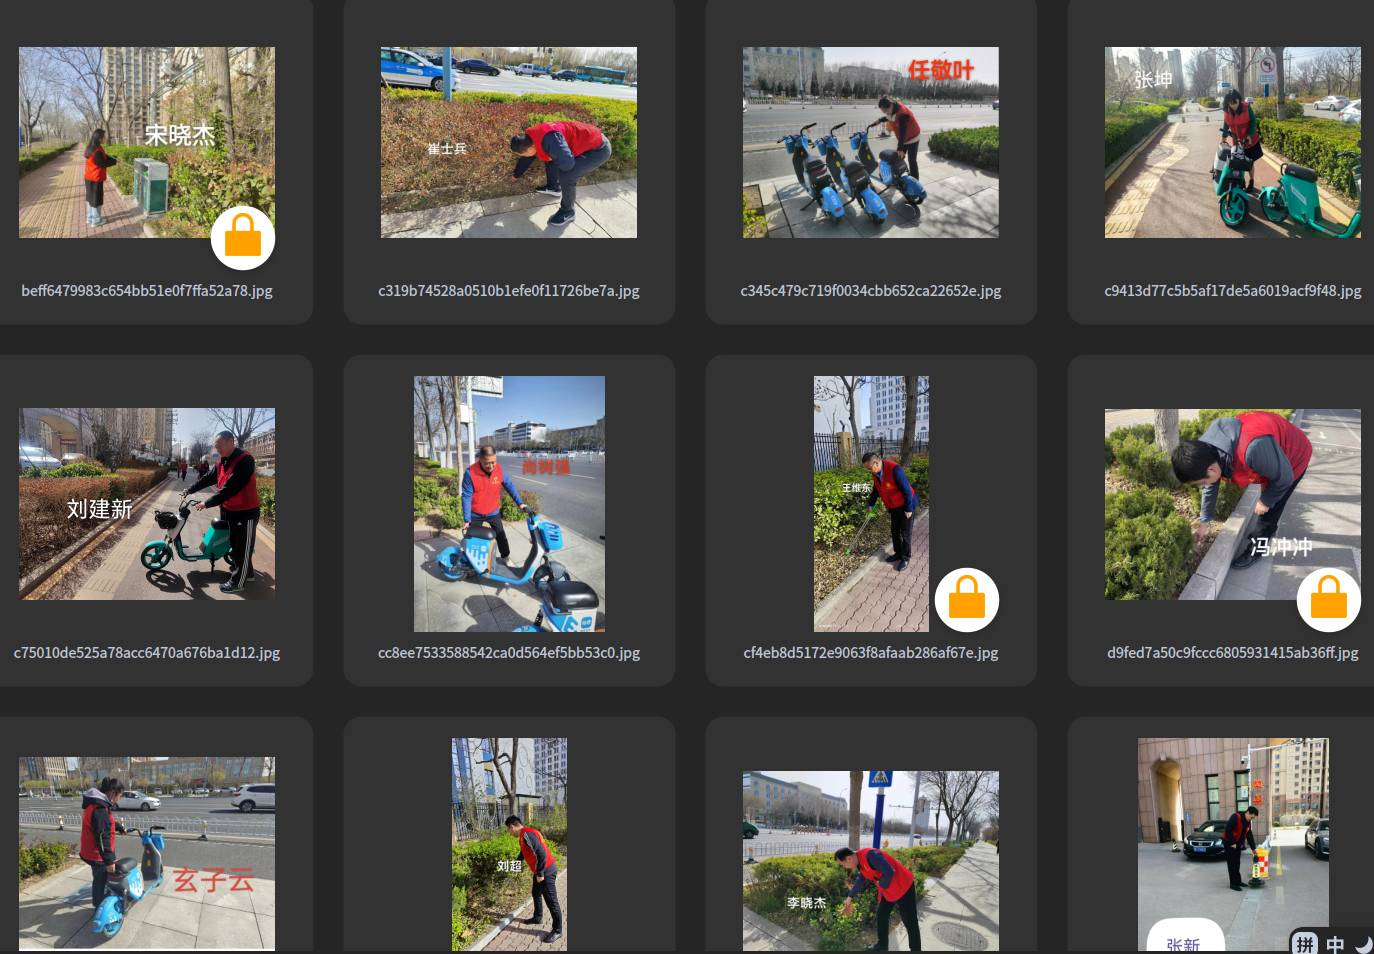Open the 宋晓杰 photo thumbnail
Image resolution: width=1374 pixels, height=954 pixels.
point(147,142)
